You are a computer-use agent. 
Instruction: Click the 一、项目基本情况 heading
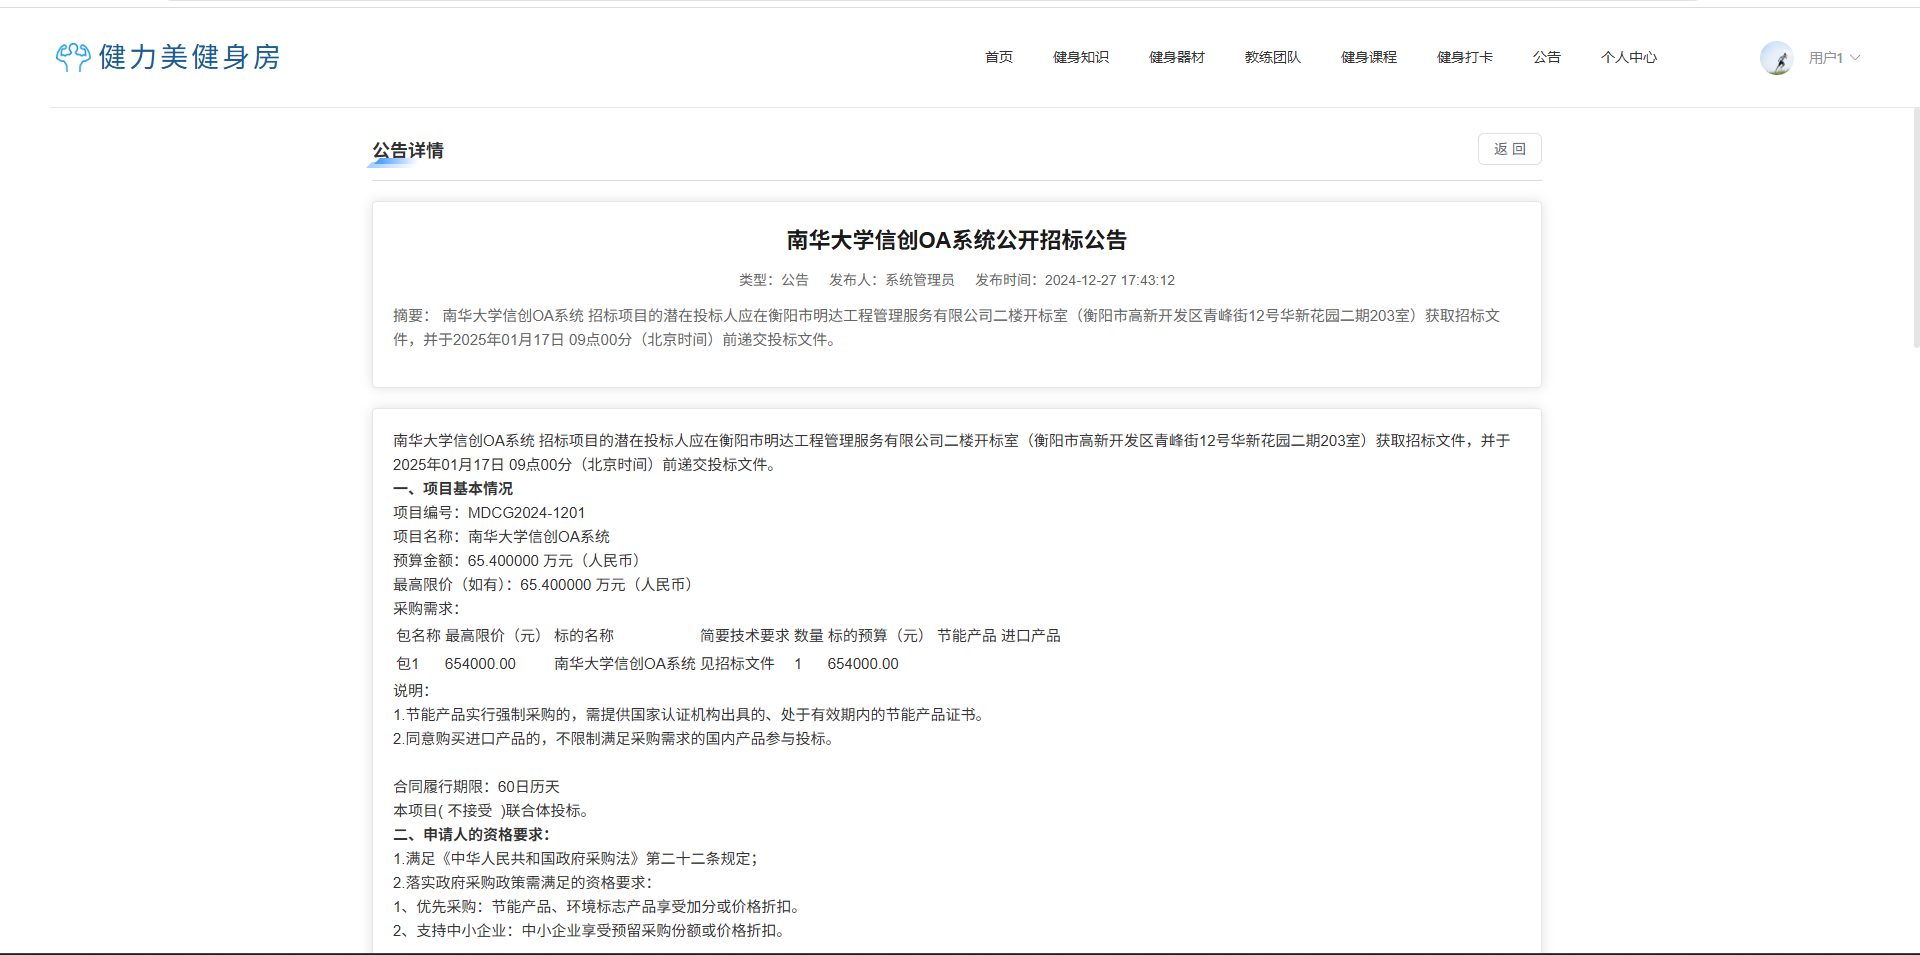pos(453,488)
